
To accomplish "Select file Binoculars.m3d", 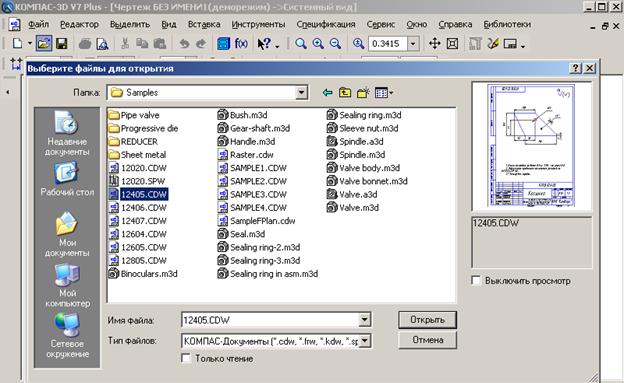I will (143, 274).
